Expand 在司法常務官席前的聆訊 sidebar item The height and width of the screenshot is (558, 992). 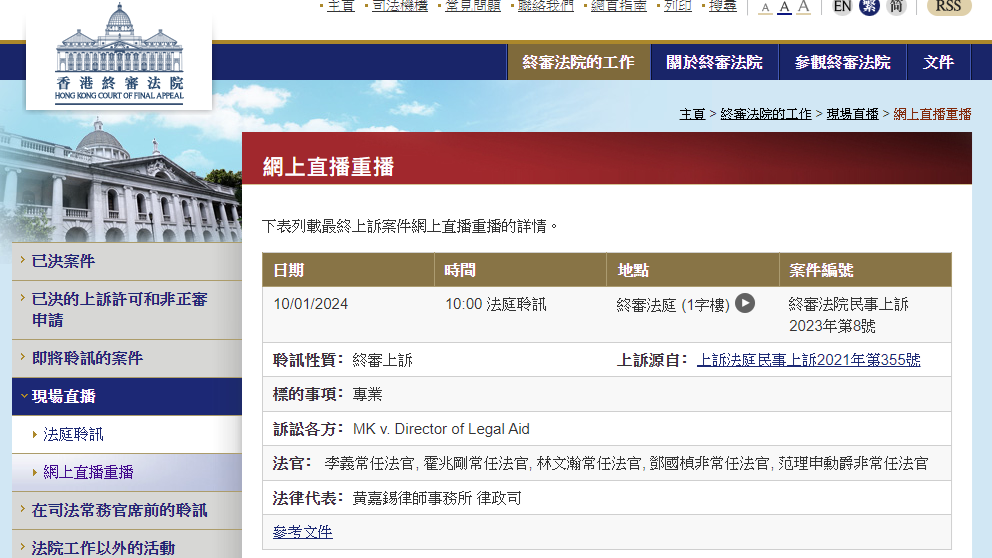[119, 510]
